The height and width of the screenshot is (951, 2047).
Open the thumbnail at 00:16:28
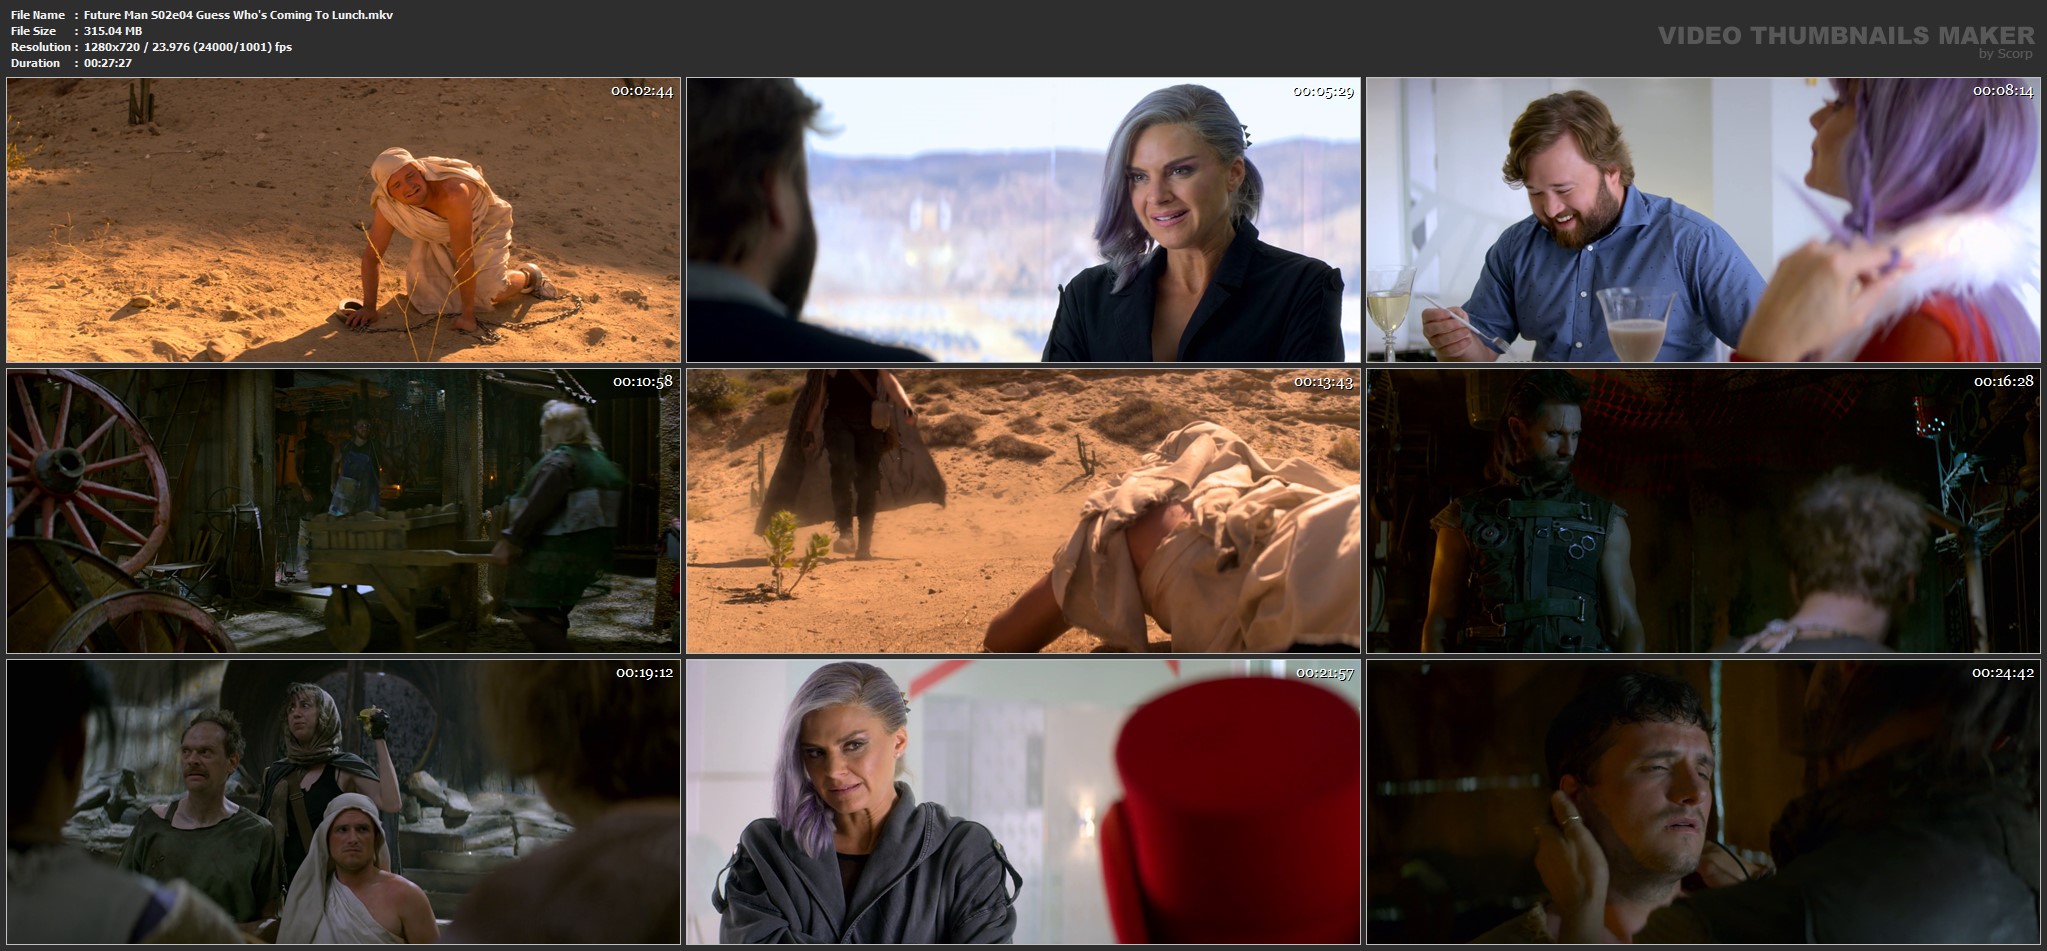(x=1704, y=511)
